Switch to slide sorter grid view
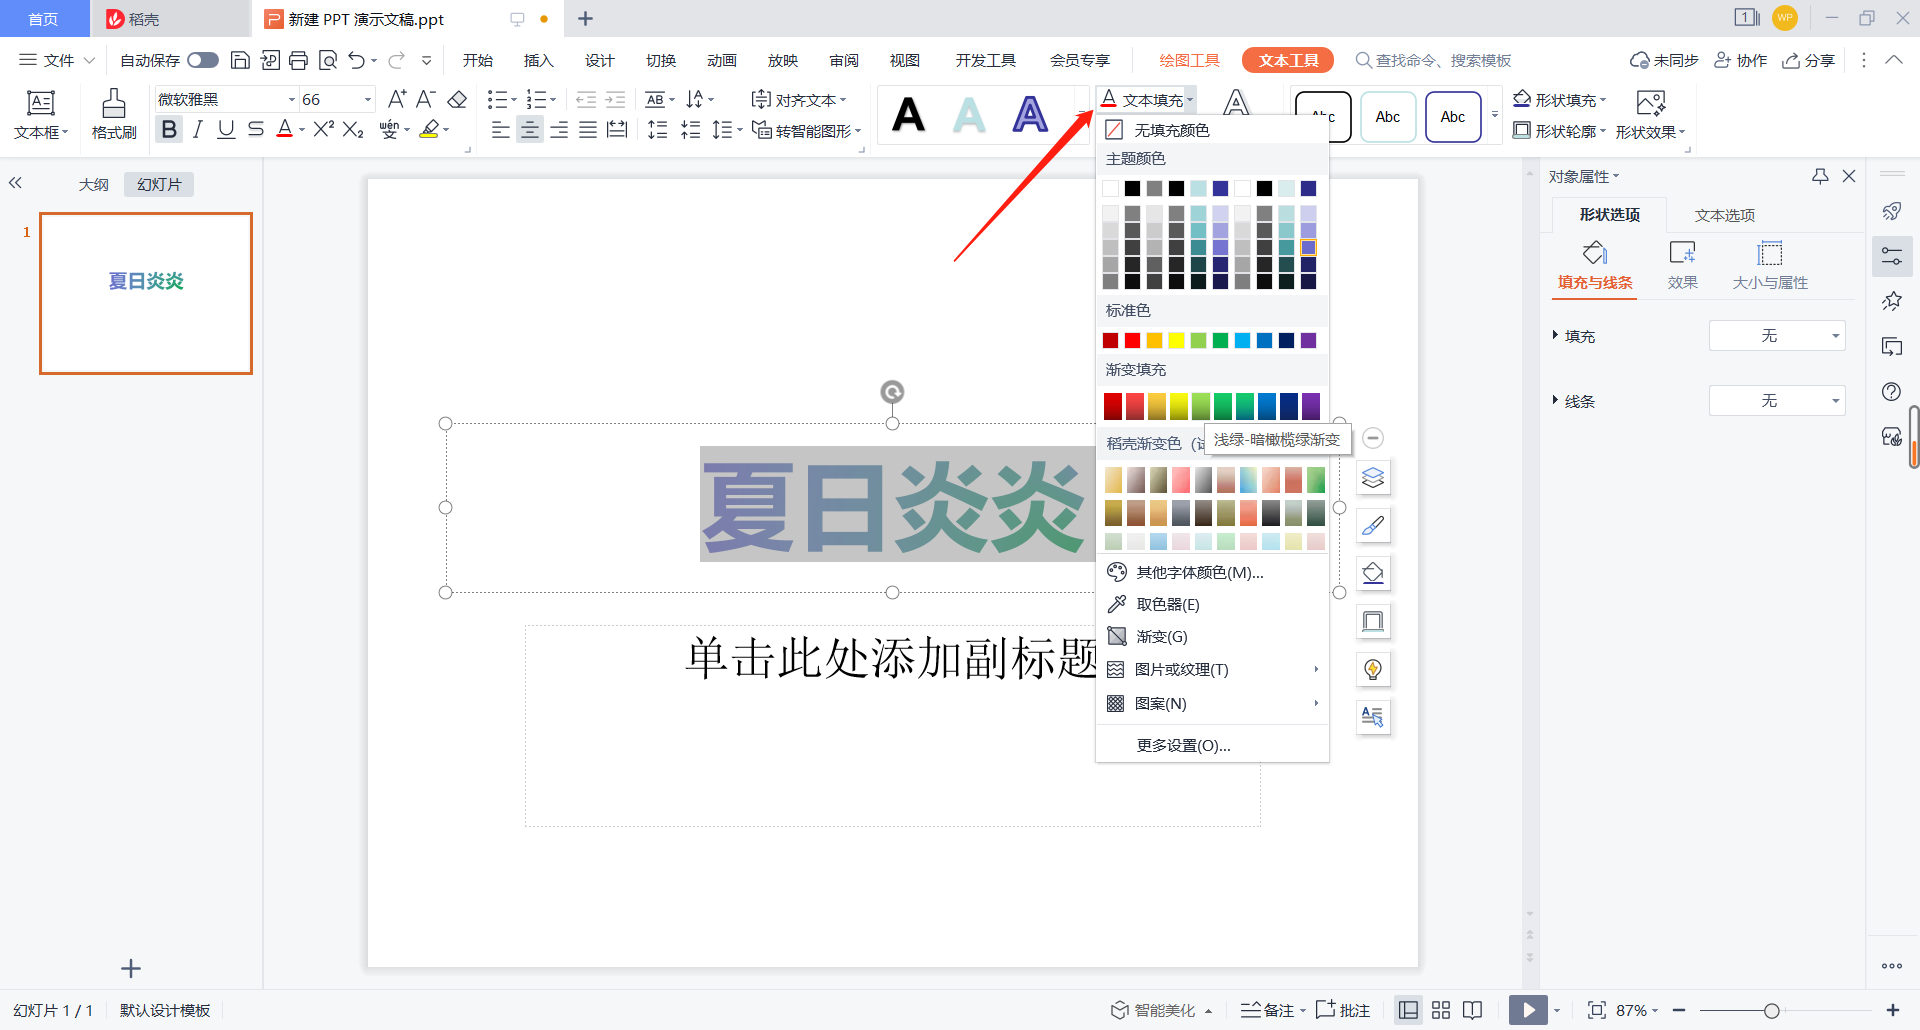 tap(1441, 1010)
